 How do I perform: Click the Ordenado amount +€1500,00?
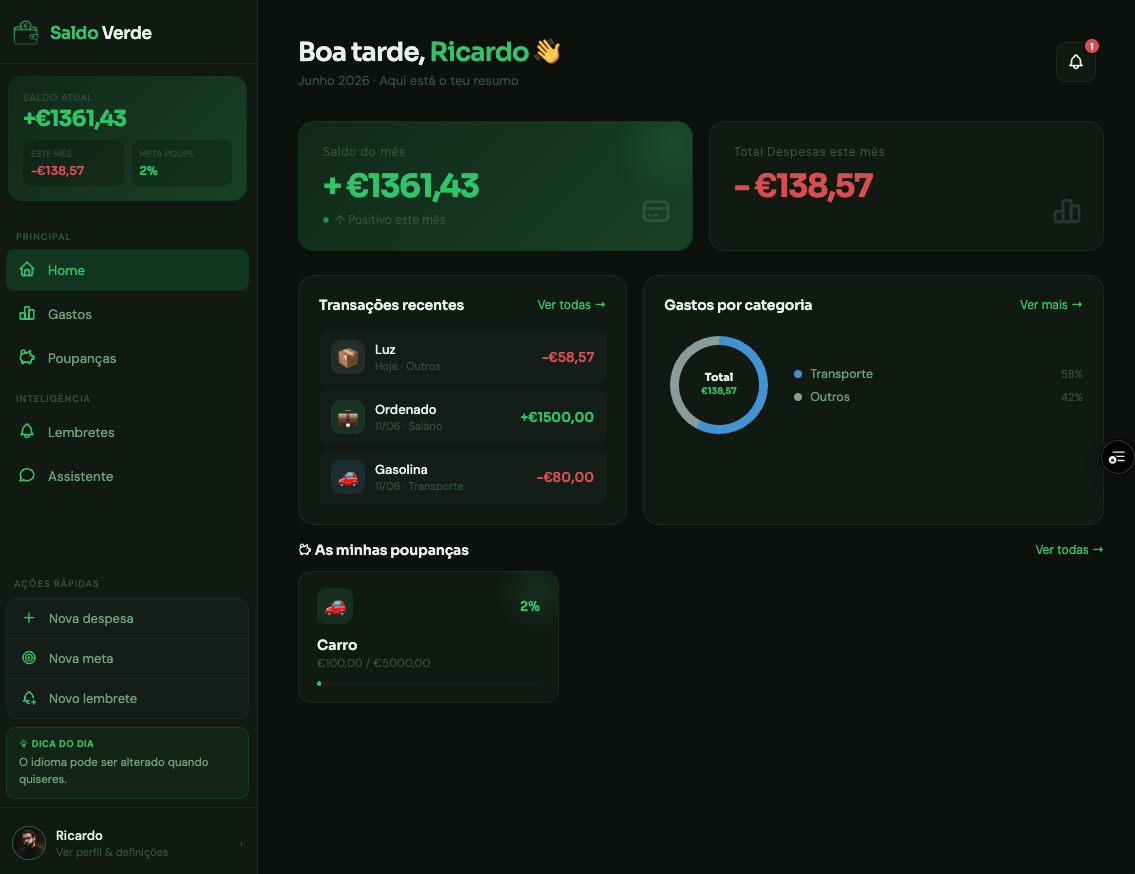pos(557,417)
